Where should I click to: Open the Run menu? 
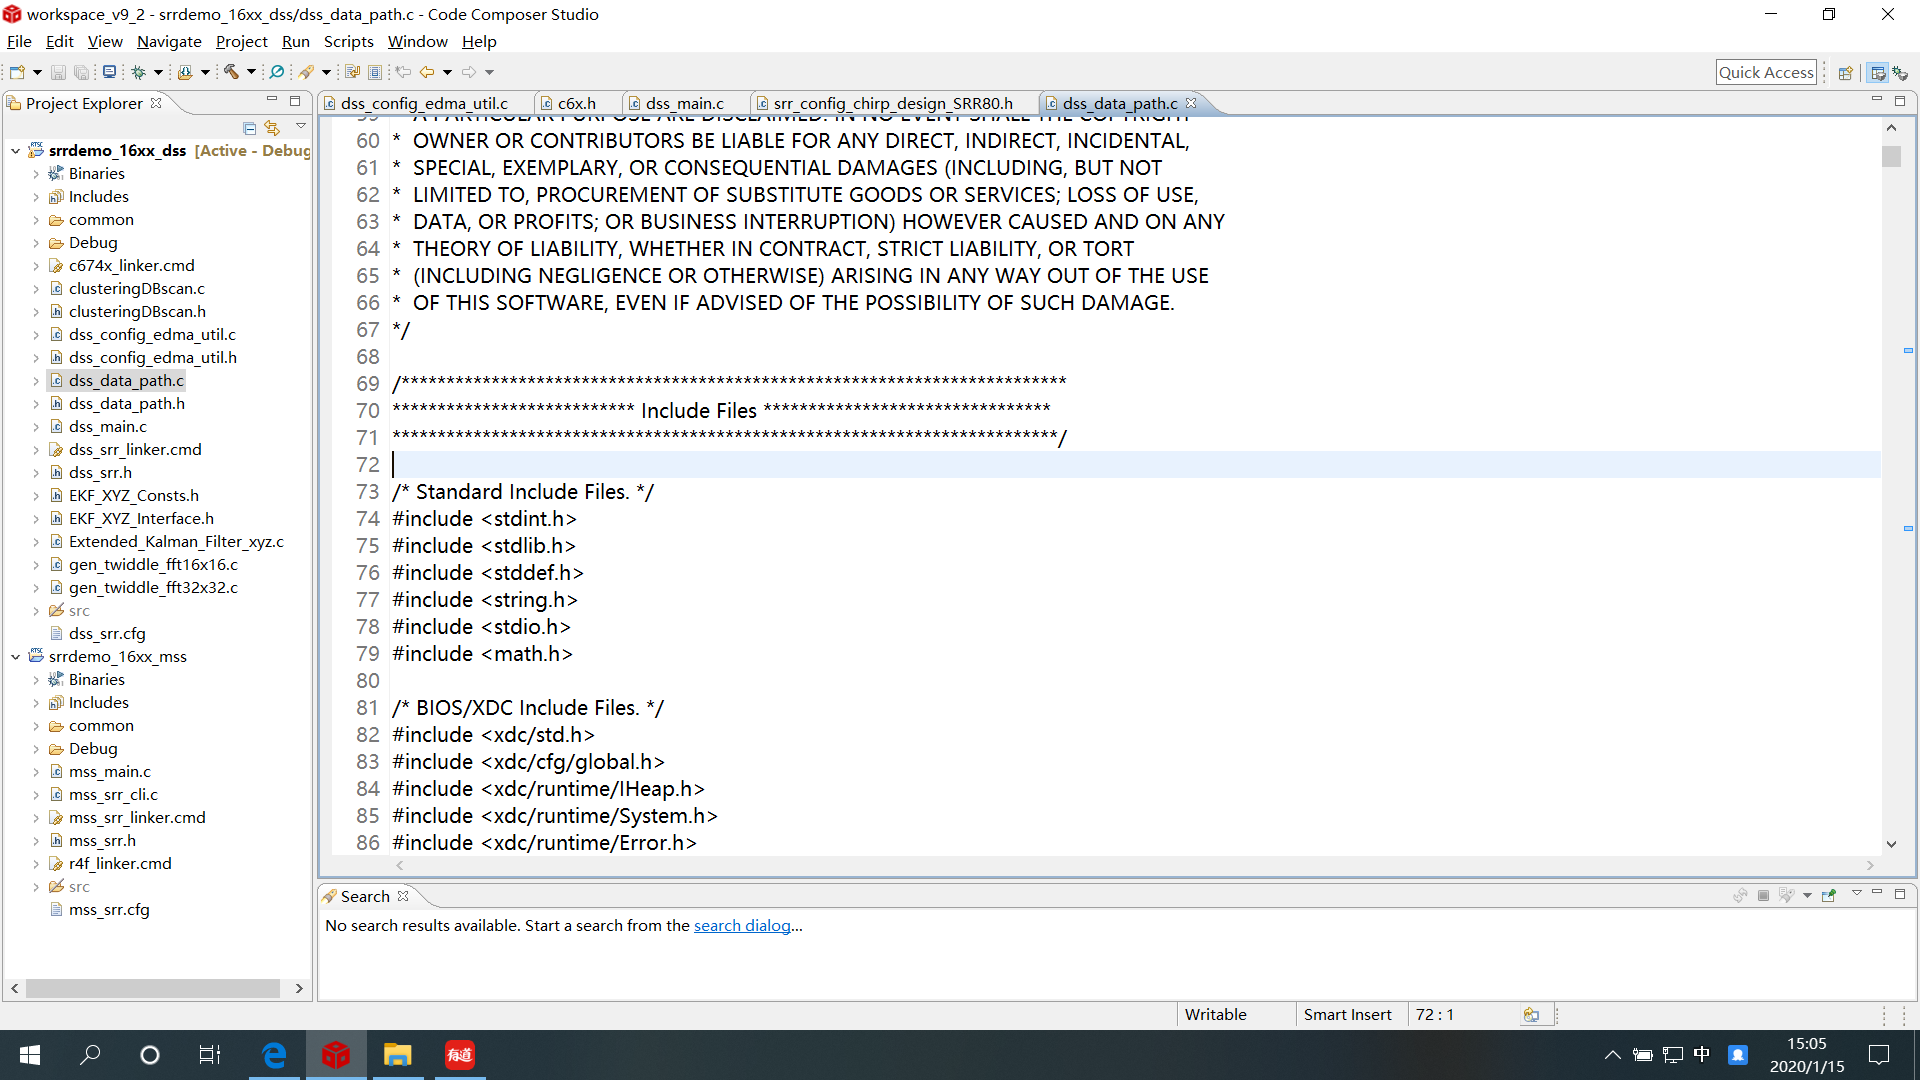[295, 41]
